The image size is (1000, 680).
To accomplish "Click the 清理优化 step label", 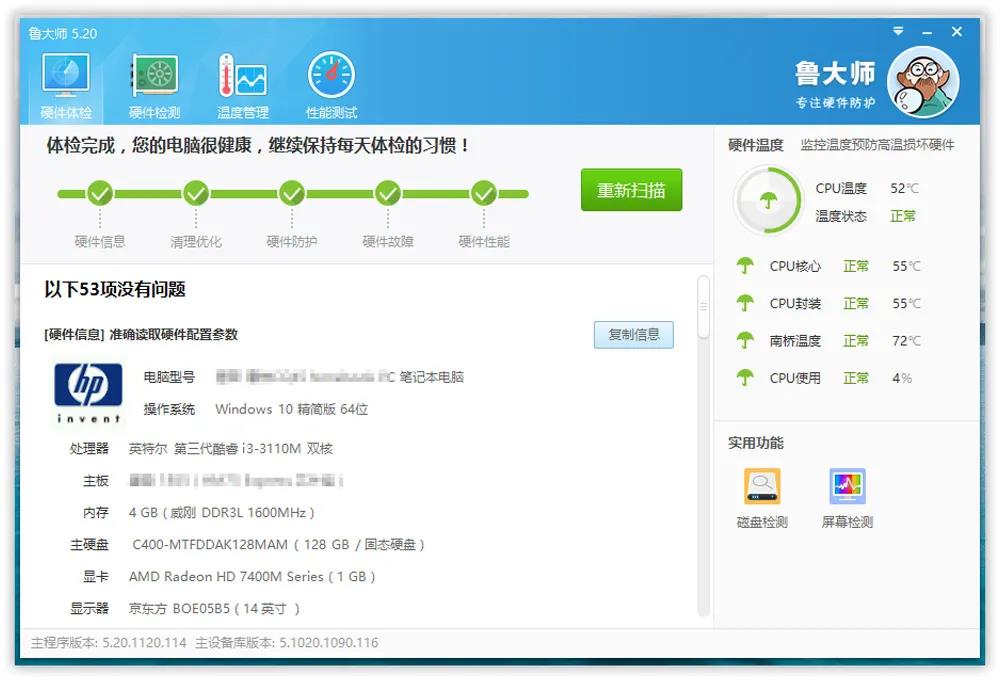I will tap(196, 241).
